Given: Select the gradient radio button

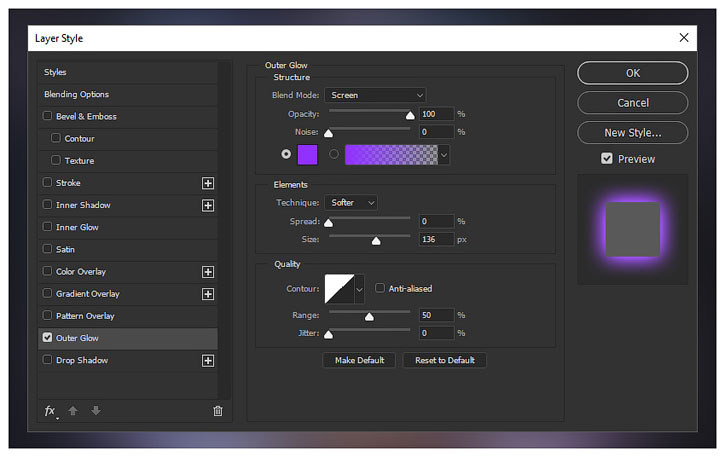Looking at the screenshot, I should (x=334, y=154).
